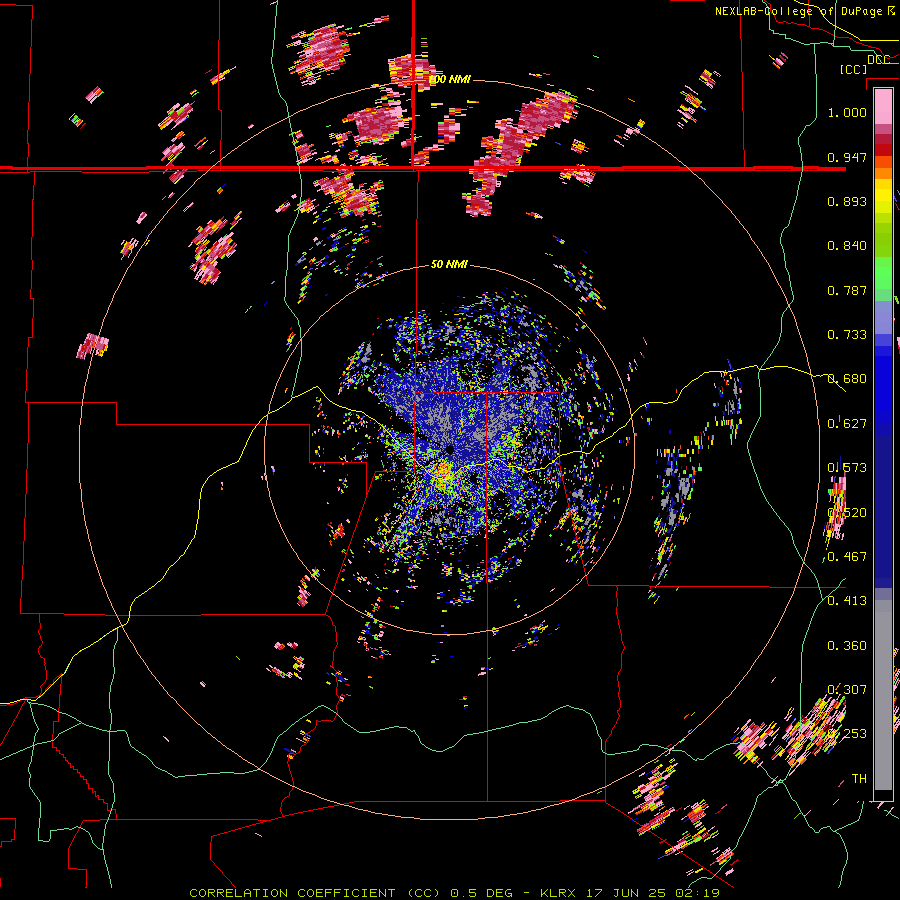Click the 17 JUN 25 date in caption
This screenshot has width=900, height=900.
coord(626,893)
